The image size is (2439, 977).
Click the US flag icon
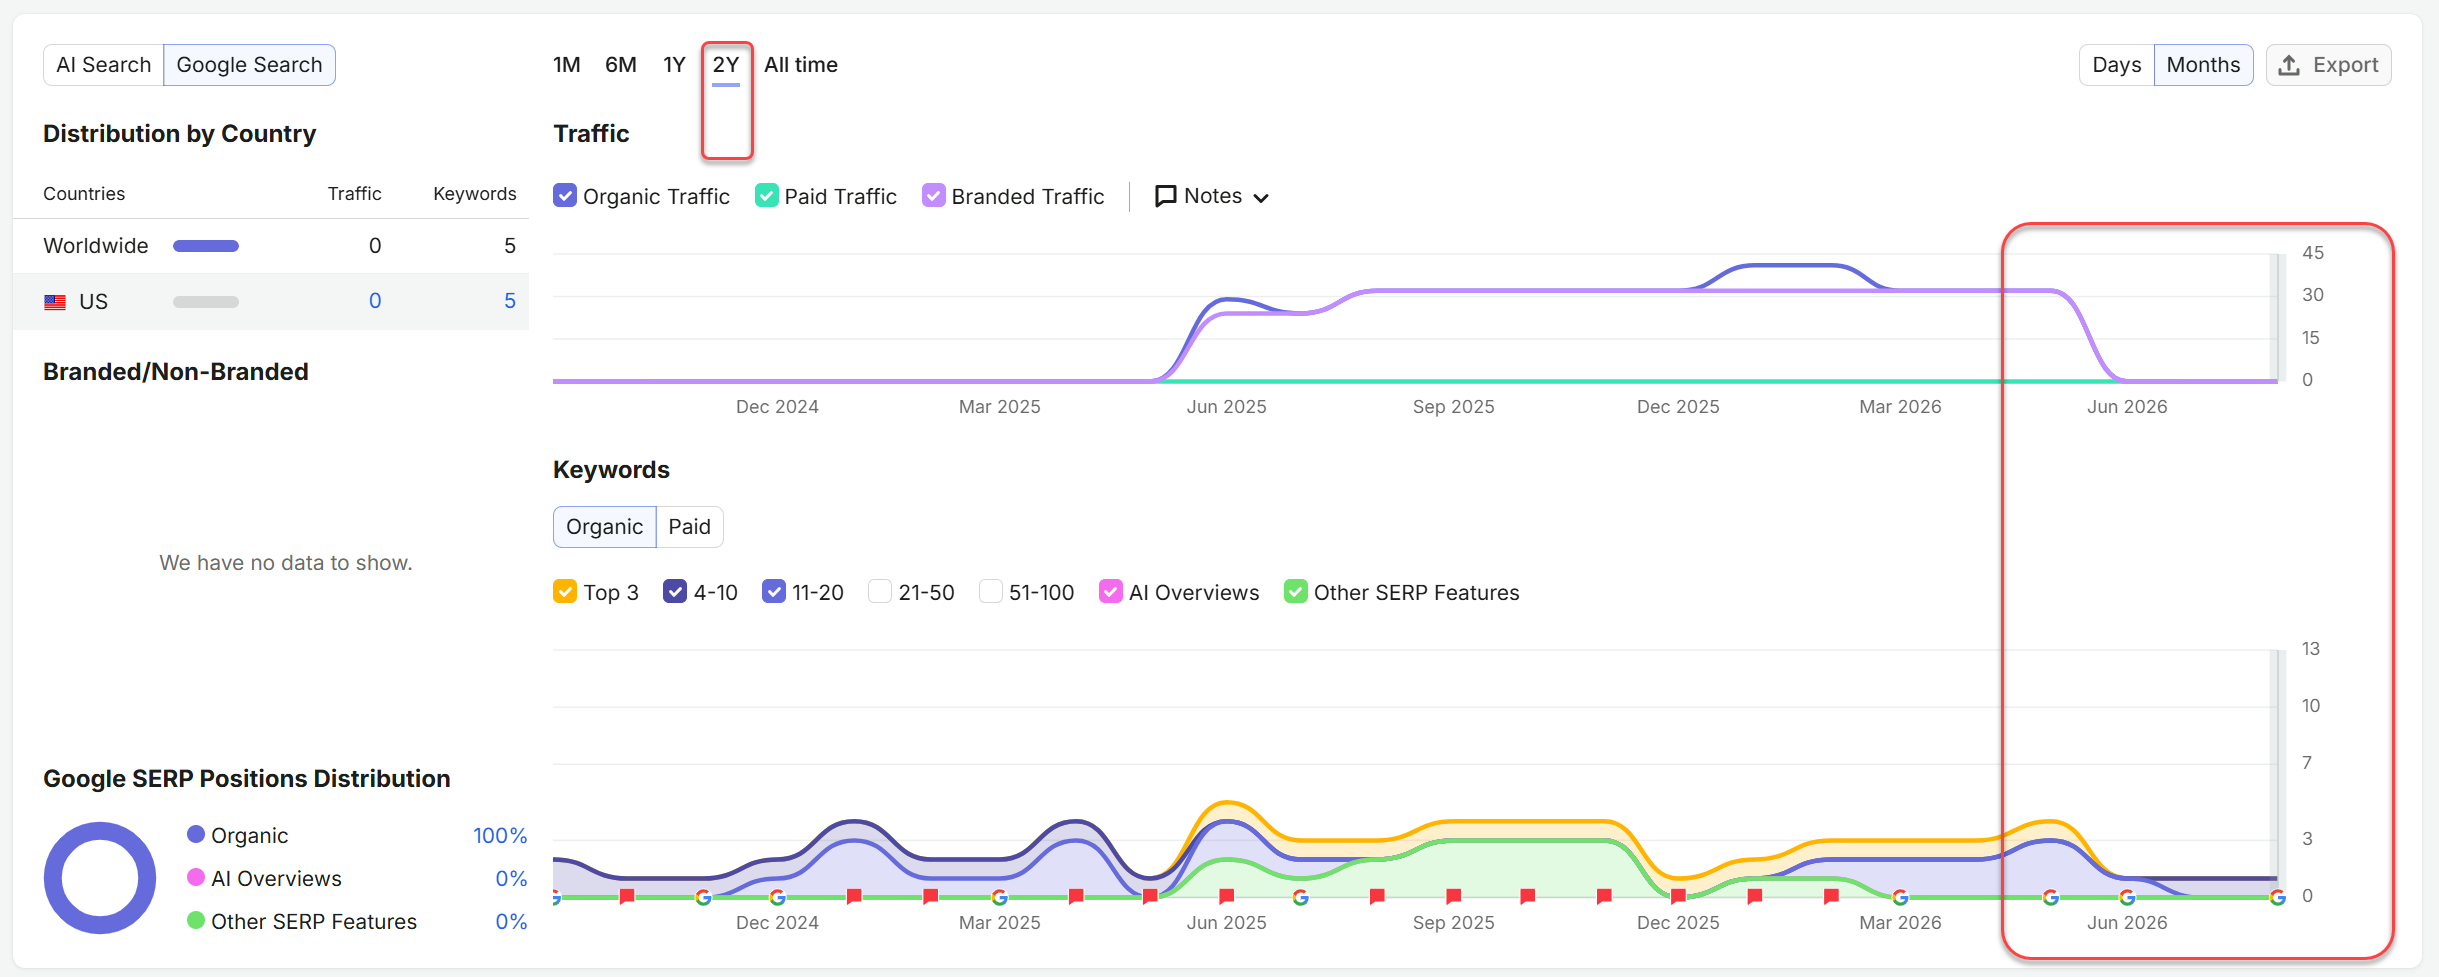[55, 302]
